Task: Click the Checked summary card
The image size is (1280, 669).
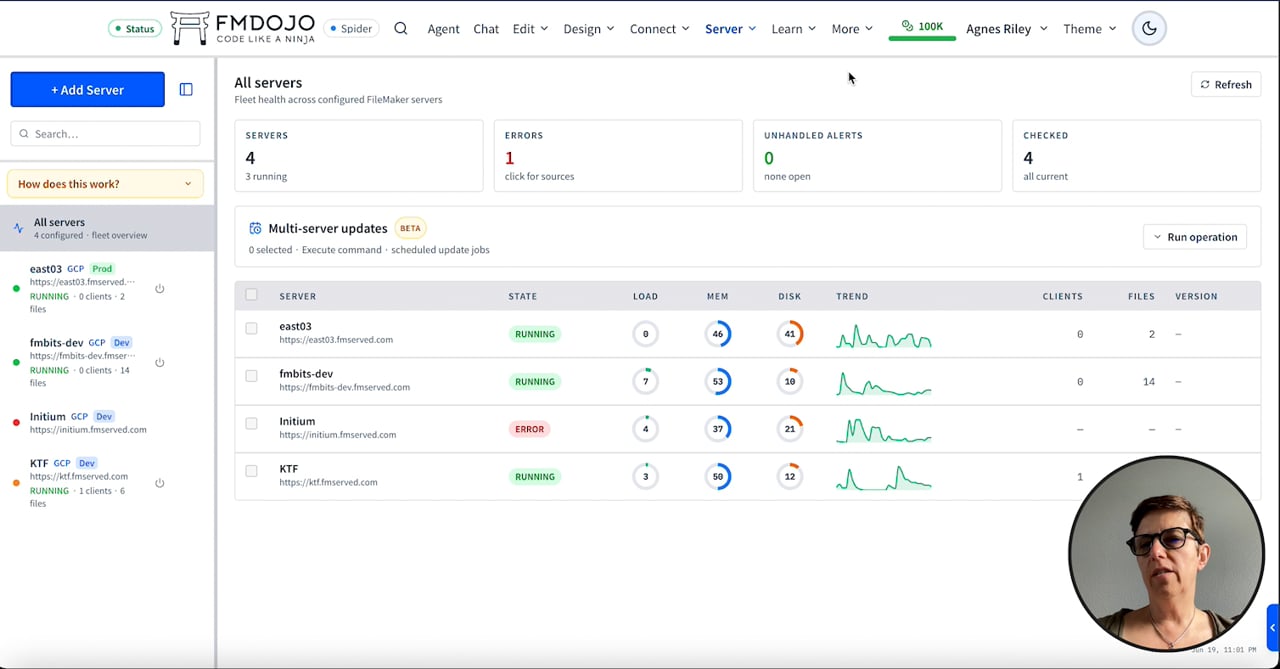Action: pyautogui.click(x=1136, y=155)
